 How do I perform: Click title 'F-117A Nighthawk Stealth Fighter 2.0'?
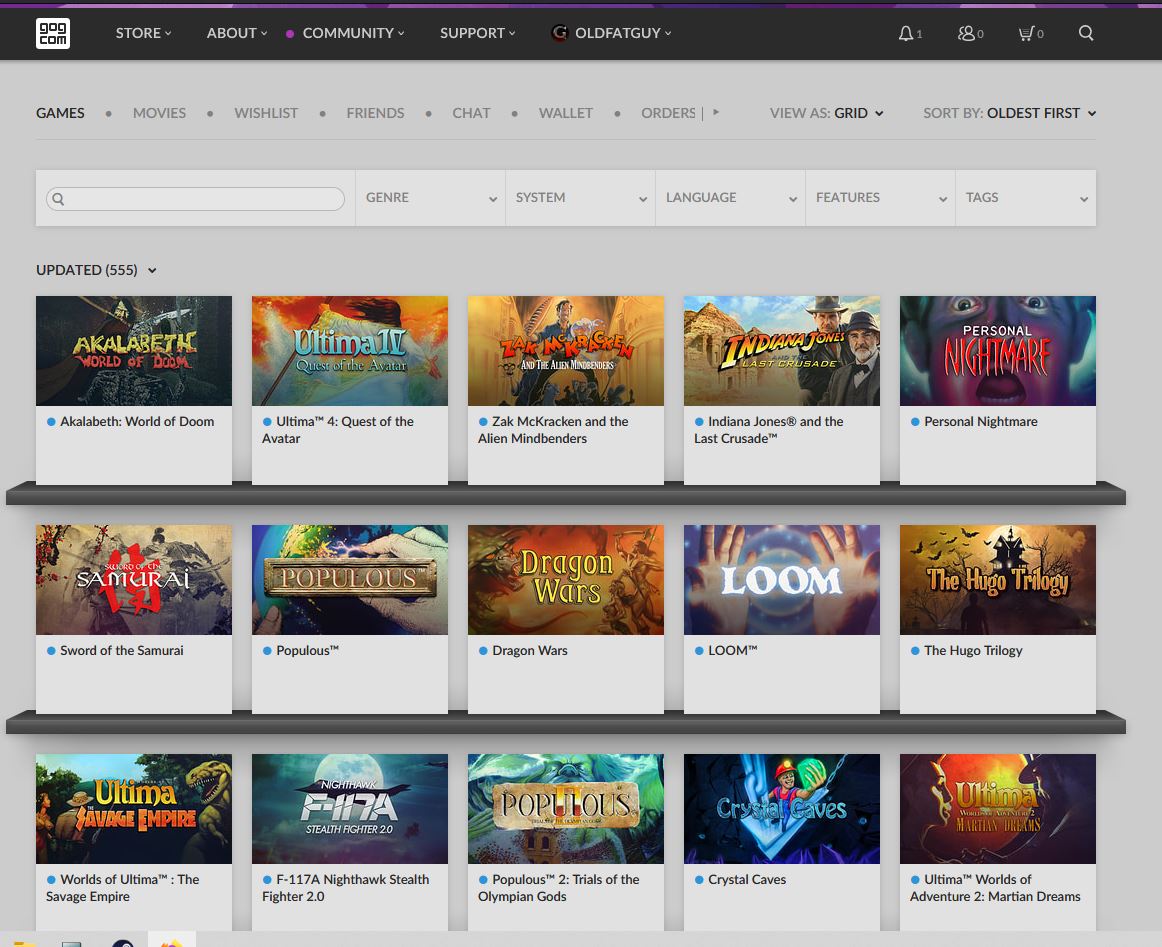point(345,888)
